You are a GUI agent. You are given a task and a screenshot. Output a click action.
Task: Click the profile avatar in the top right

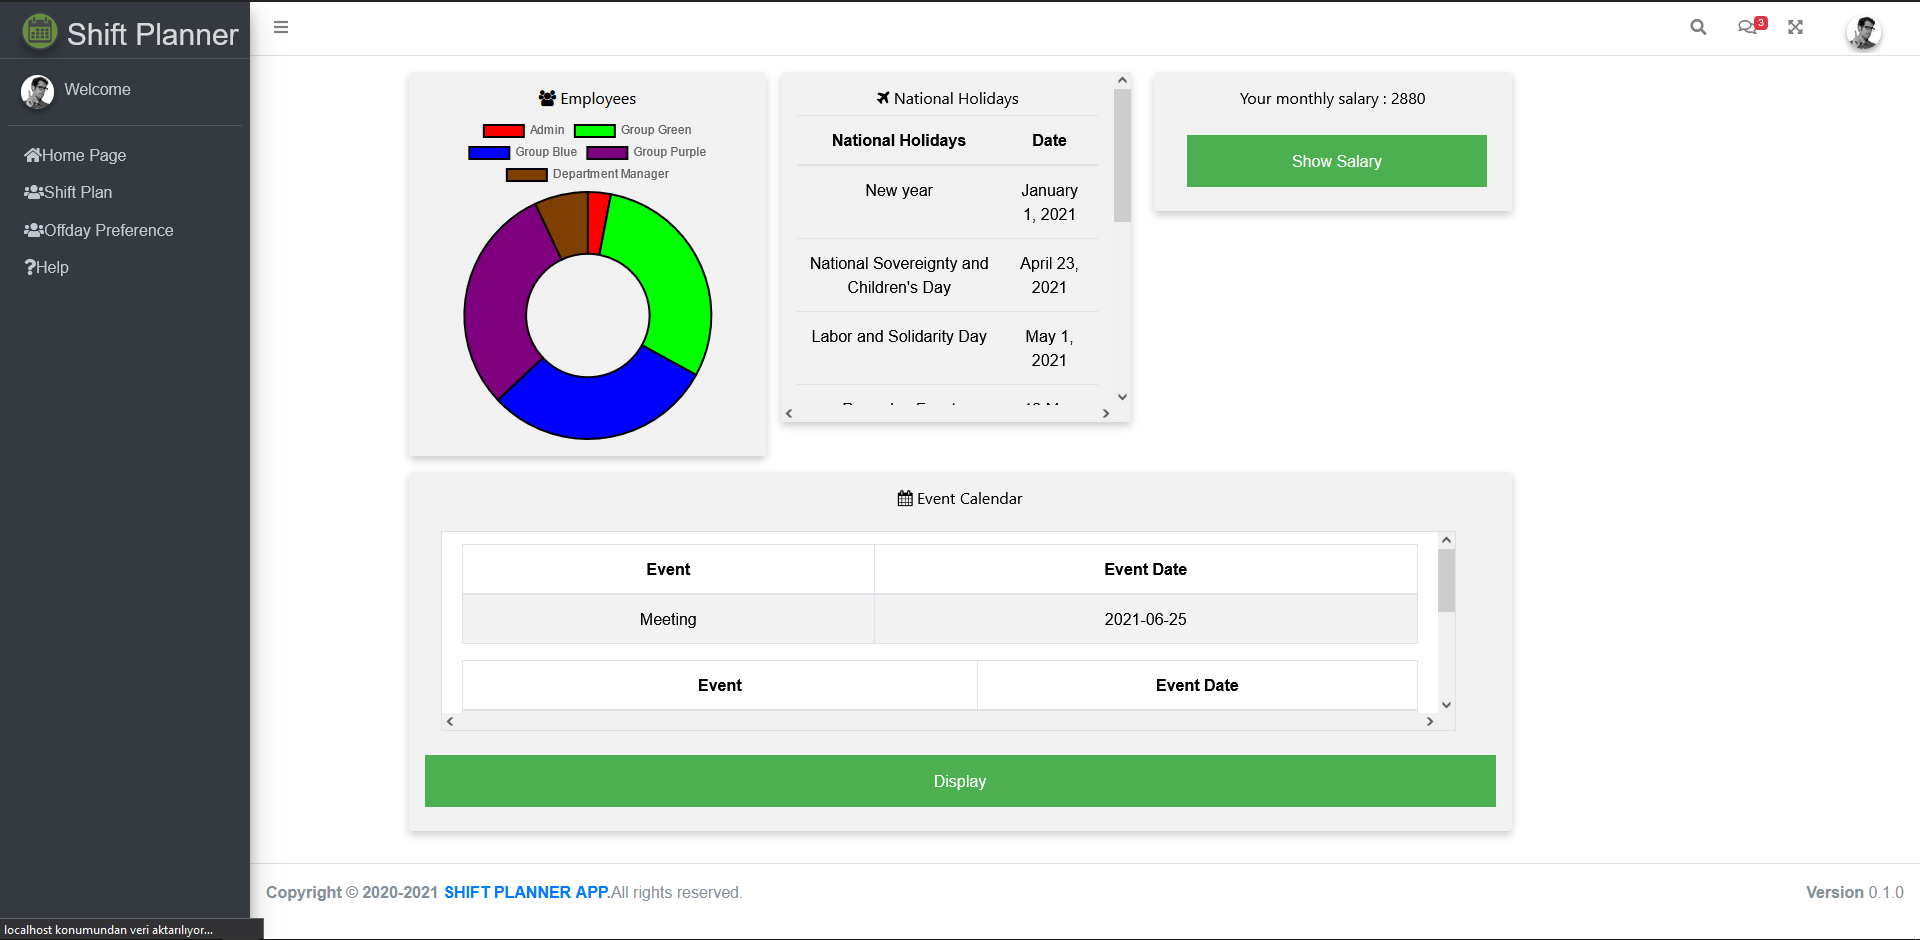click(1864, 31)
